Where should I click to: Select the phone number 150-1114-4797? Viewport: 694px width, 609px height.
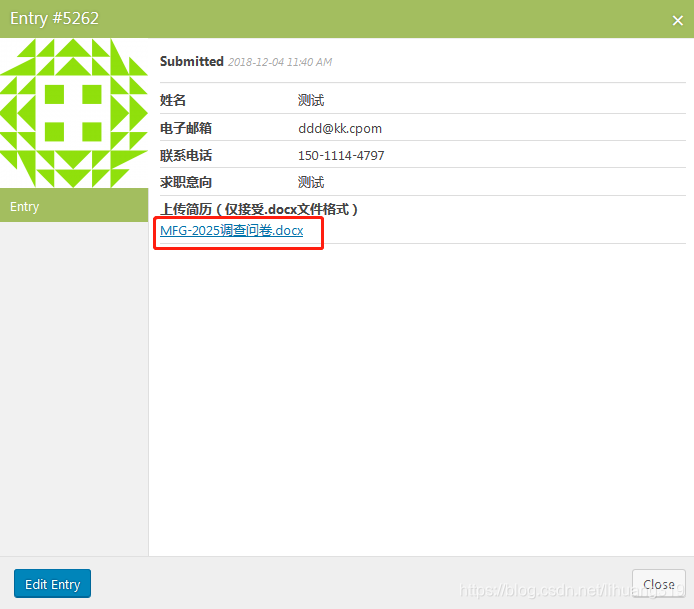pos(341,155)
